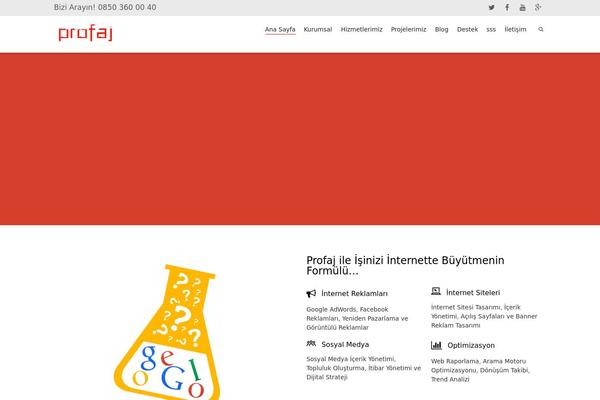This screenshot has width=600, height=400.
Task: Go to Ana Sayfa menu item
Action: [x=280, y=29]
